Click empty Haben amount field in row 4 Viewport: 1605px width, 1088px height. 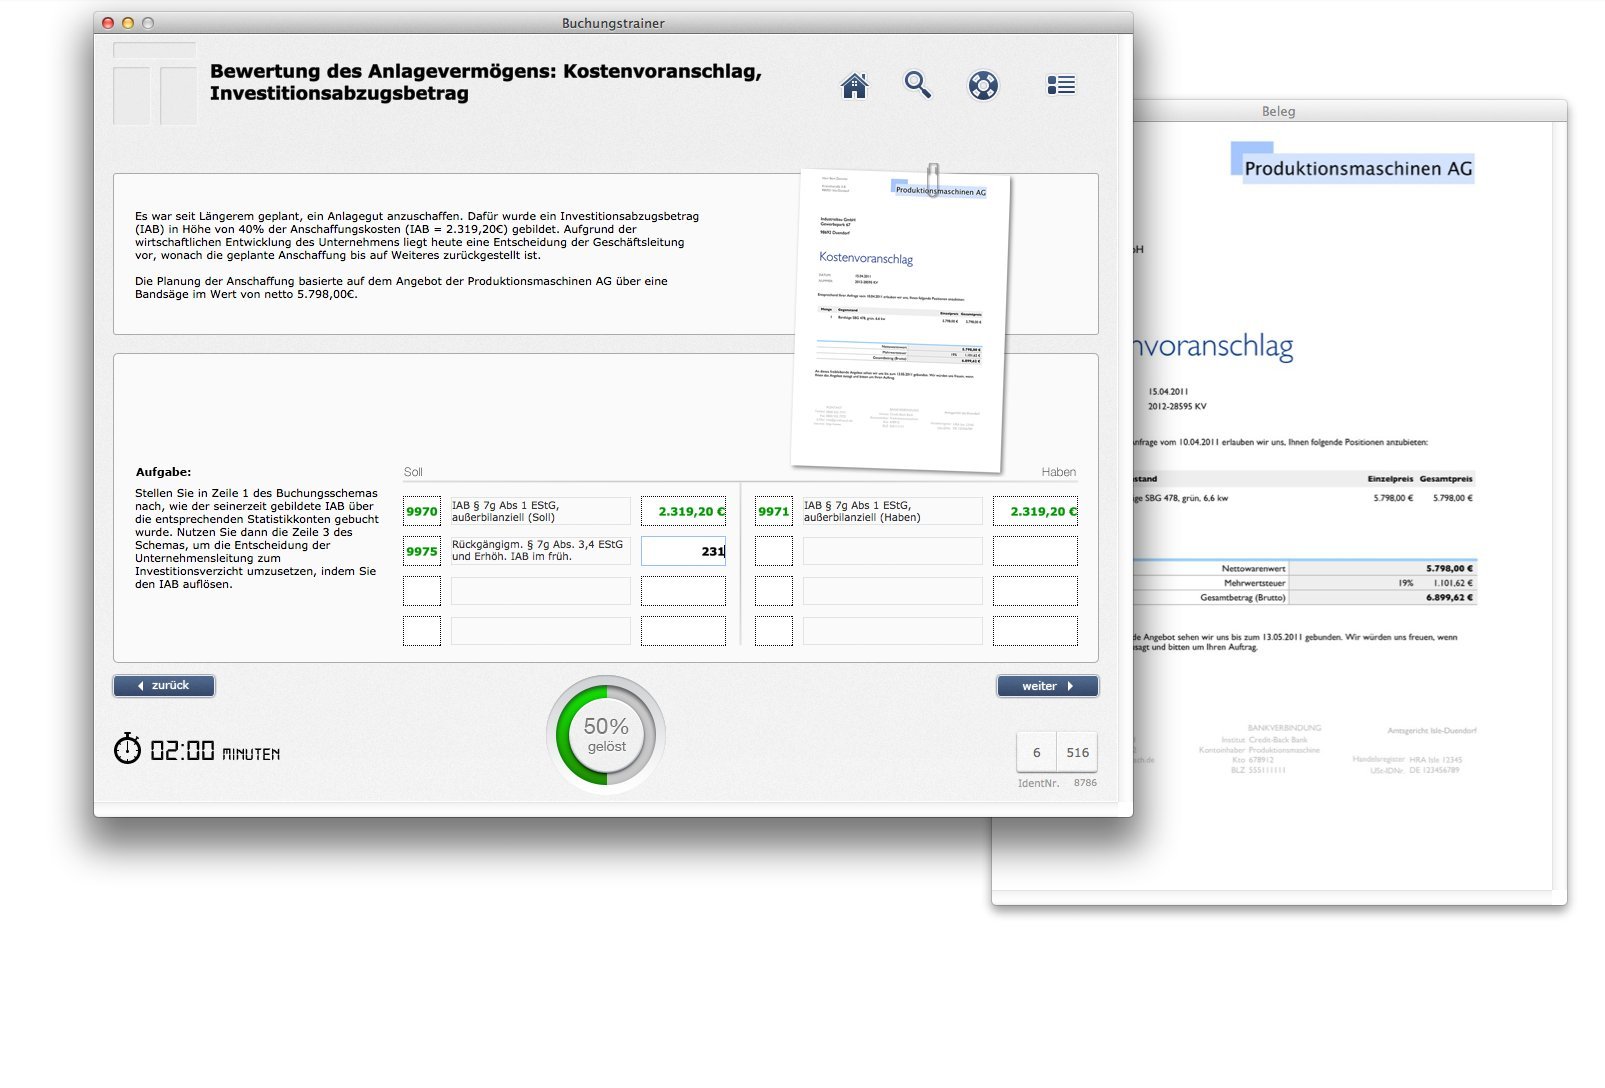tap(1035, 631)
